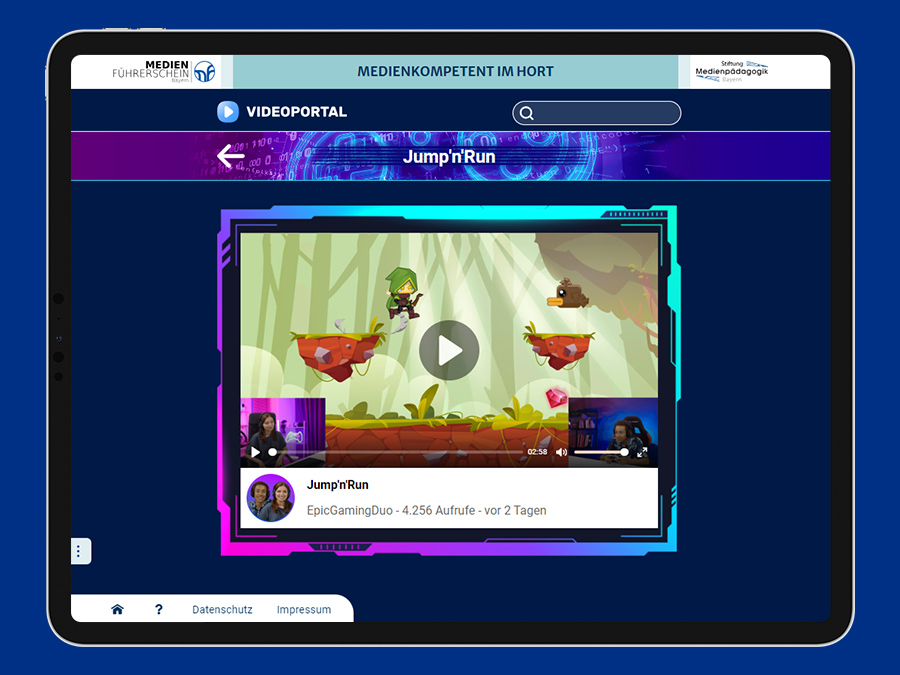Open help with question mark icon

(x=159, y=609)
